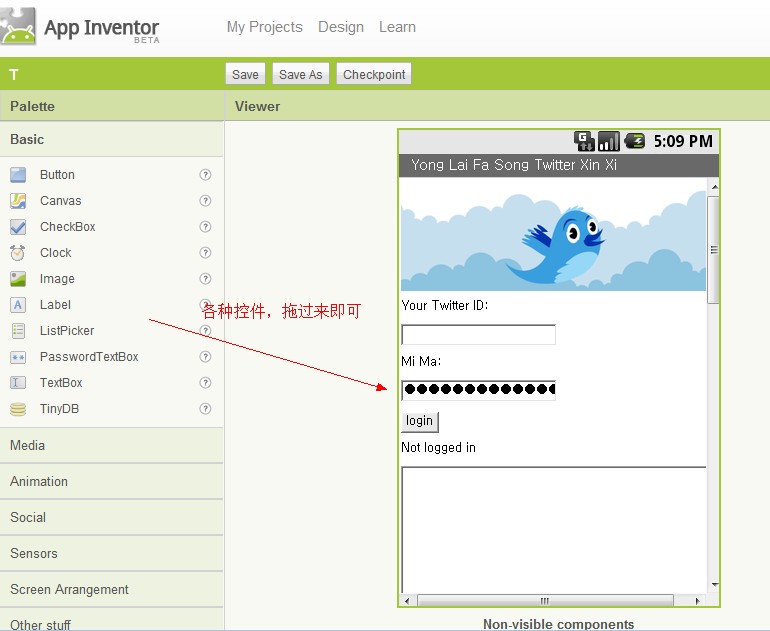Image resolution: width=770 pixels, height=631 pixels.
Task: Click viewer scroll left arrow
Action: point(407,601)
